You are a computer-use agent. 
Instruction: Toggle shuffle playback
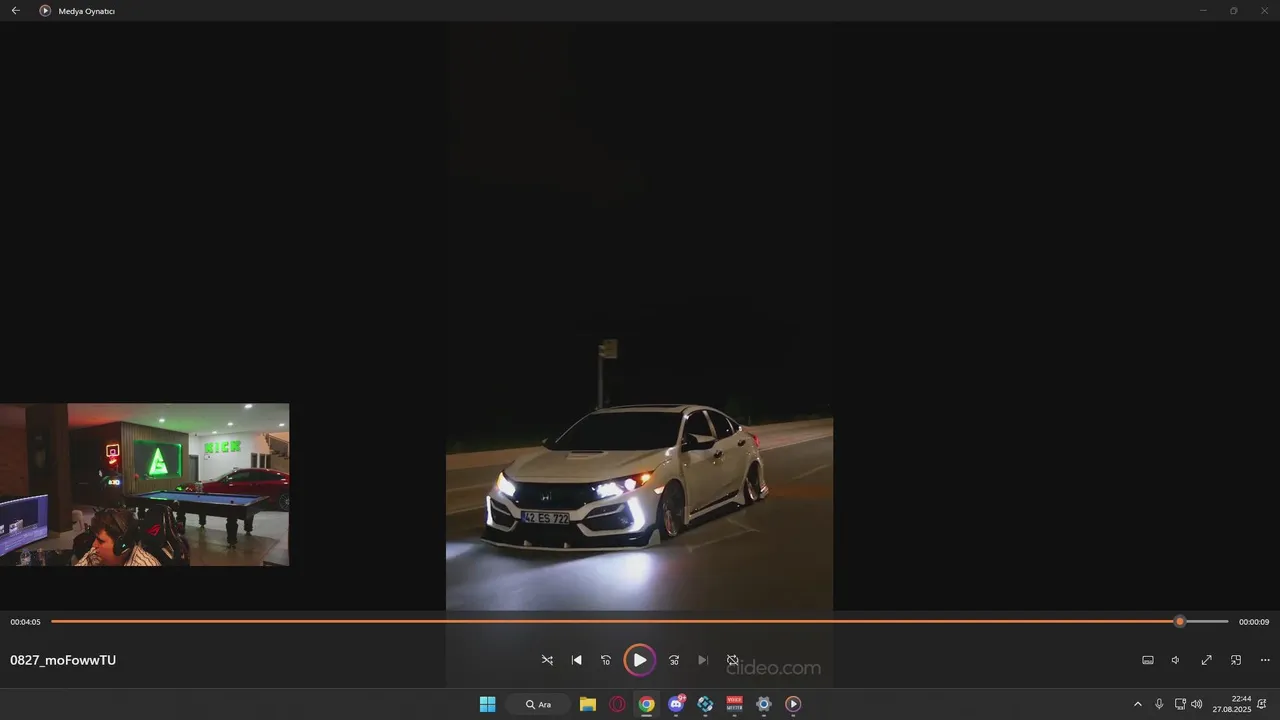click(x=547, y=660)
